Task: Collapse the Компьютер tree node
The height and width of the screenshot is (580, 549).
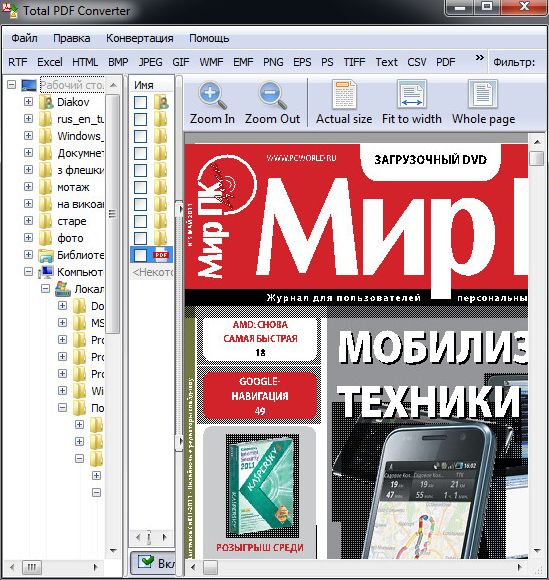Action: 28,272
